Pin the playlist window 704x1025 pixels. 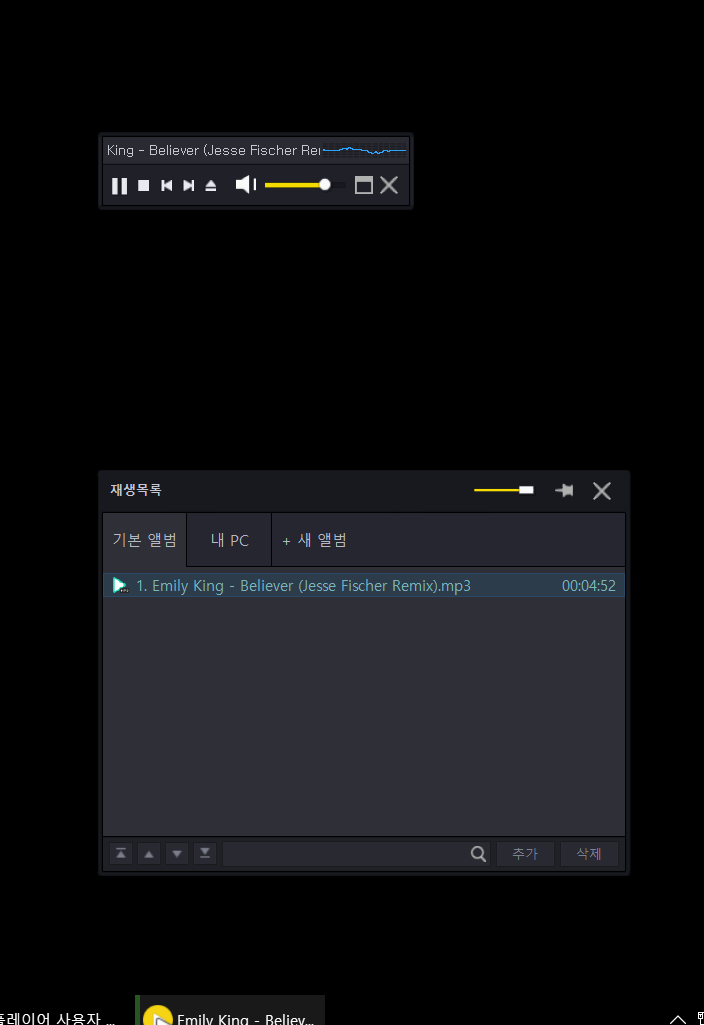[564, 490]
